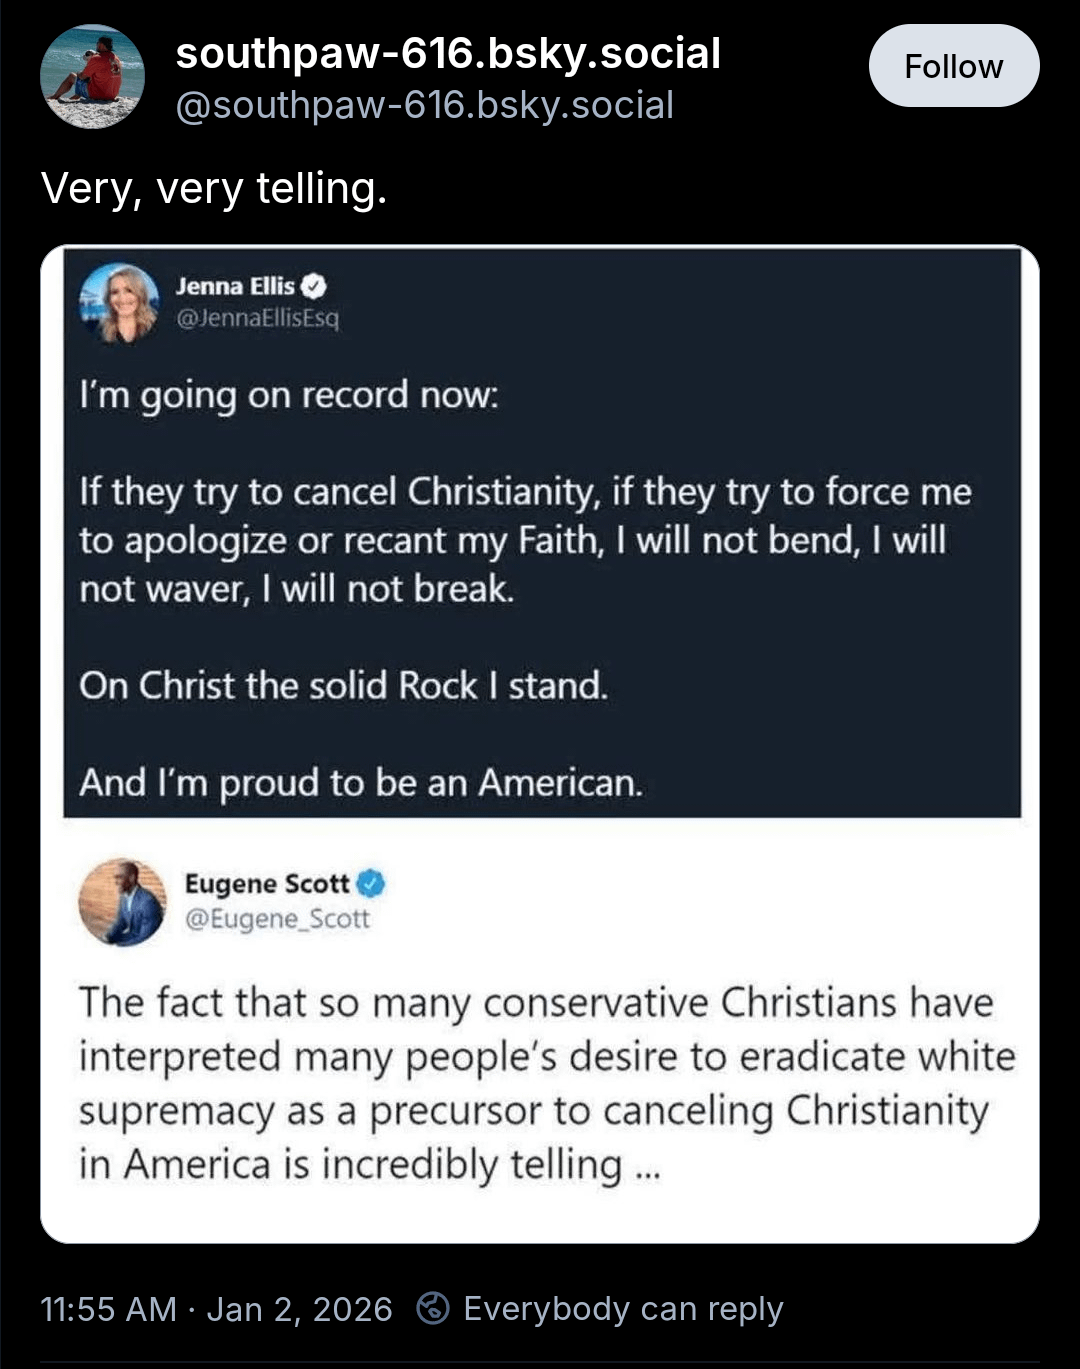Viewport: 1080px width, 1369px height.
Task: Click the "Very, very telling." post text
Action: point(214,188)
